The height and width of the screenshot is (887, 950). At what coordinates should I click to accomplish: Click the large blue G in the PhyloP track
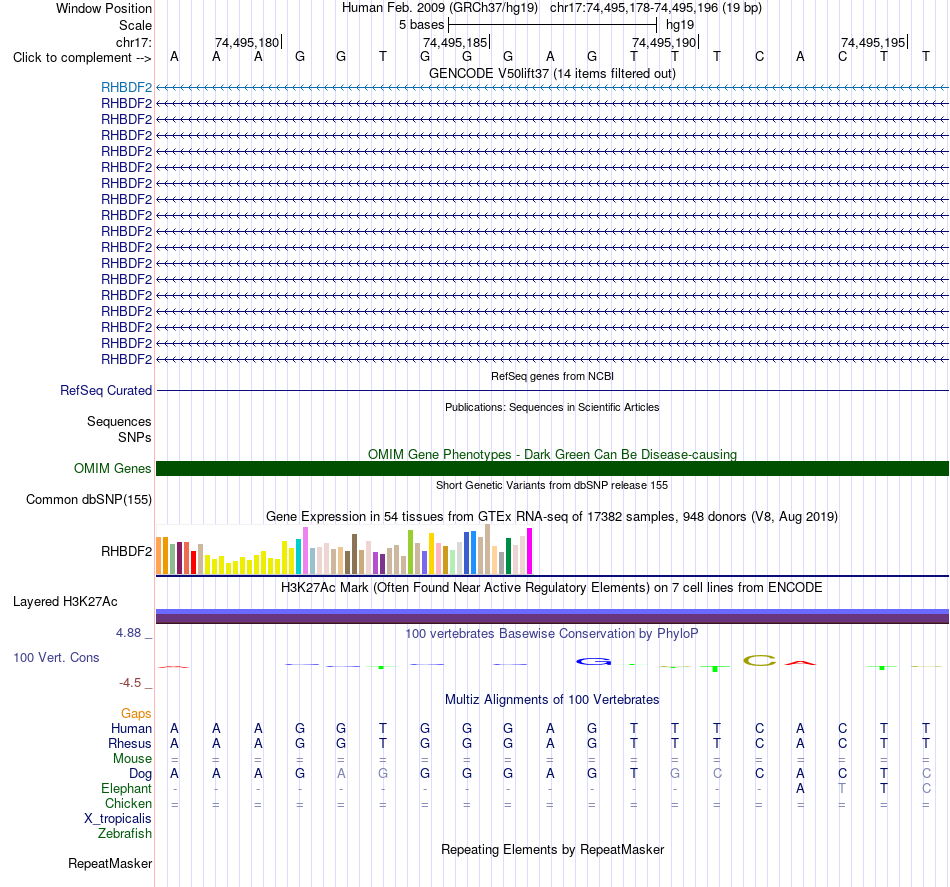593,662
